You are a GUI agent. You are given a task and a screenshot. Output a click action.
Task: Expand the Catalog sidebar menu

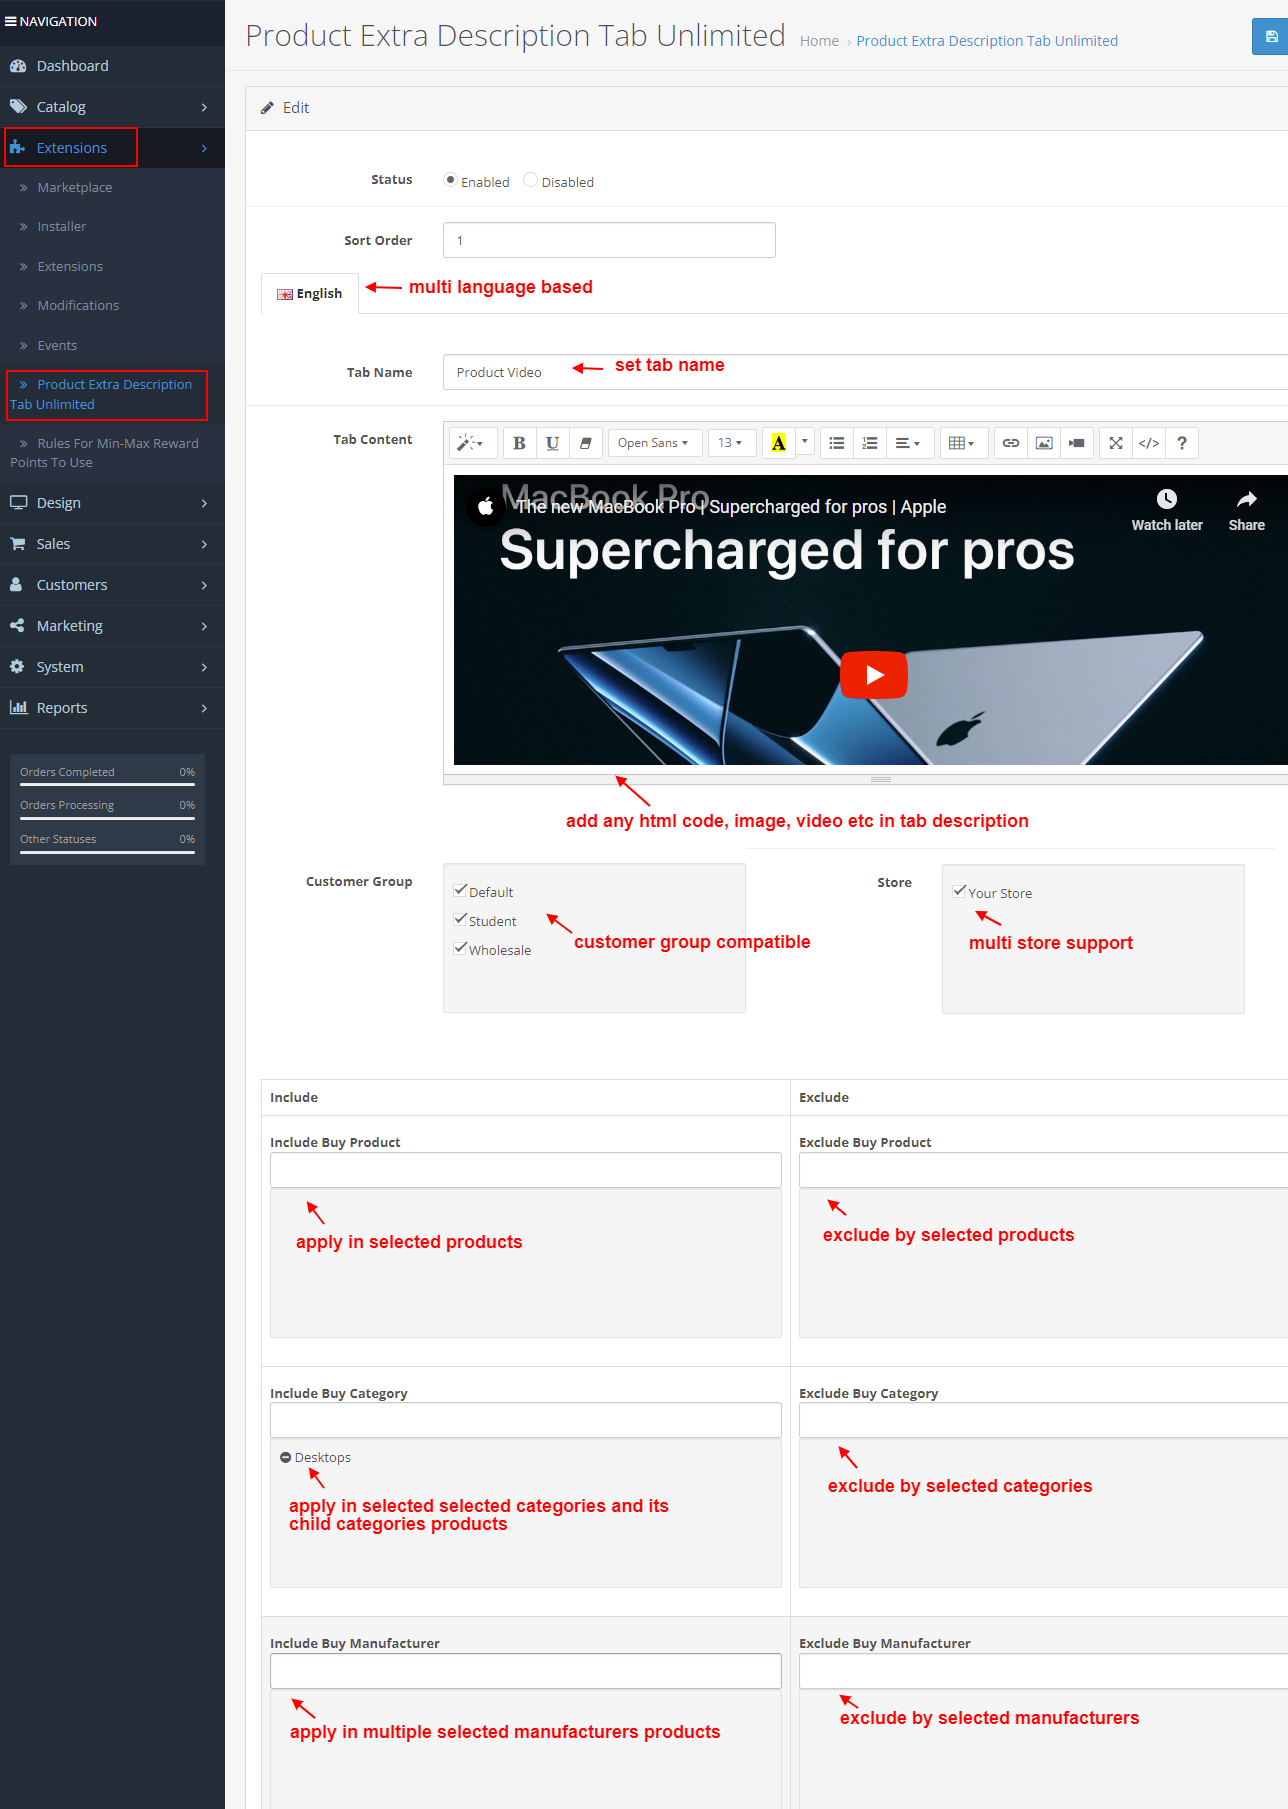[112, 107]
